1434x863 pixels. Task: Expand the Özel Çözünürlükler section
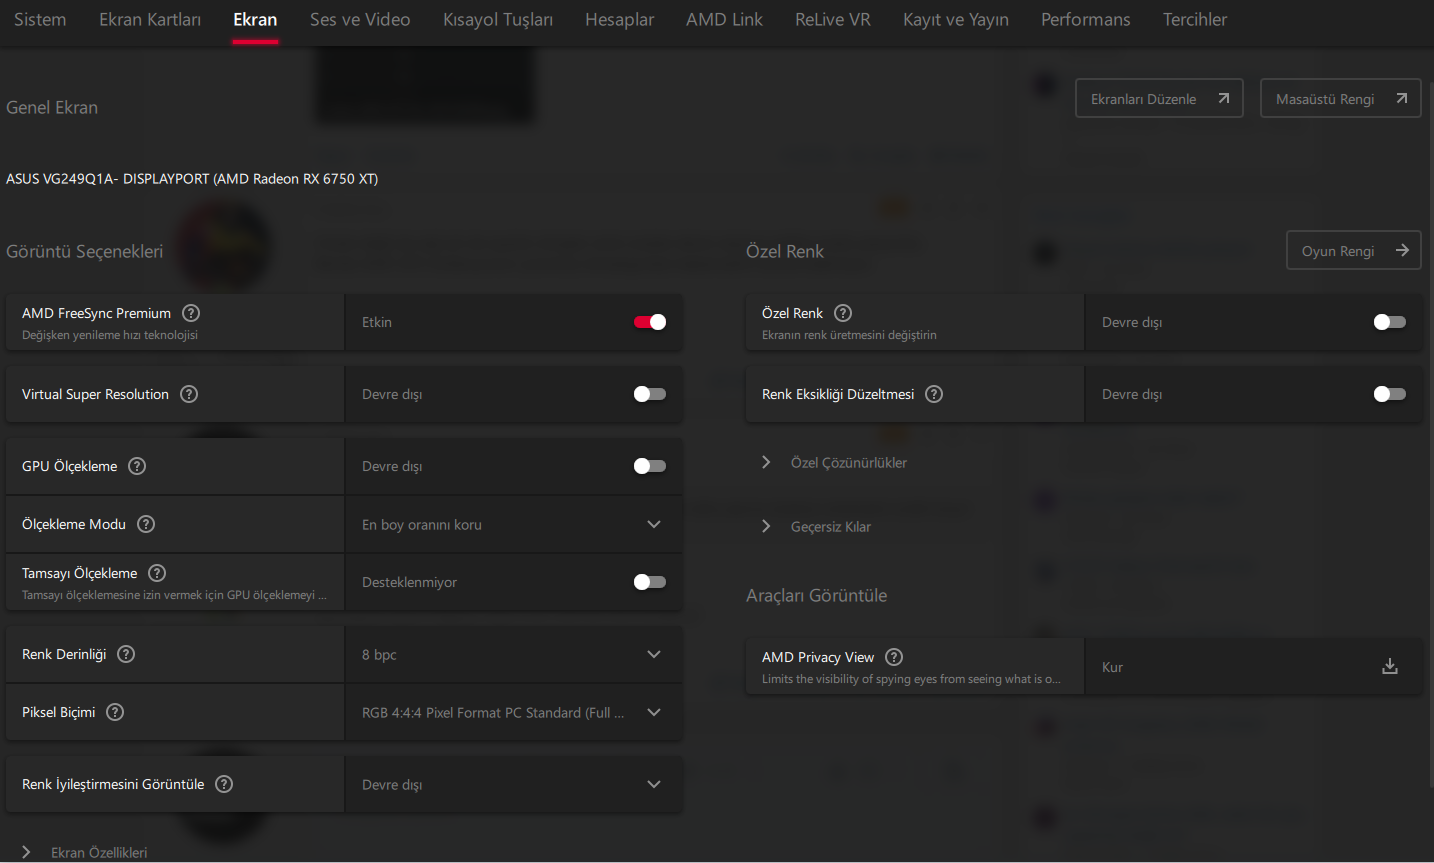coord(834,462)
